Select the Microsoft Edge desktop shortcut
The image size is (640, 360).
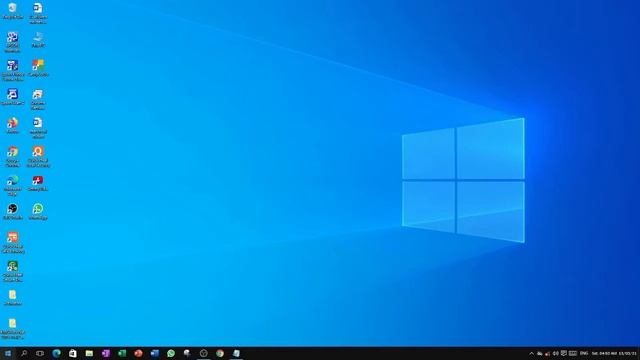(13, 185)
